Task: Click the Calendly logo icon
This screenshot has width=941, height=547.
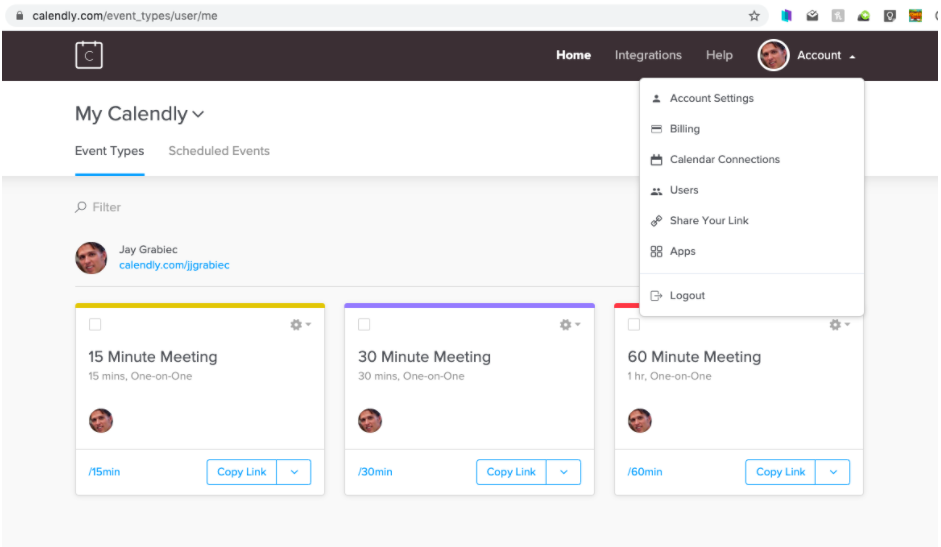Action: 89,55
